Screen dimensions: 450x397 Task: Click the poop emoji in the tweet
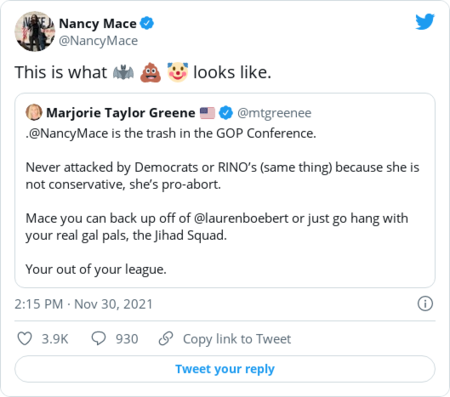(x=150, y=72)
